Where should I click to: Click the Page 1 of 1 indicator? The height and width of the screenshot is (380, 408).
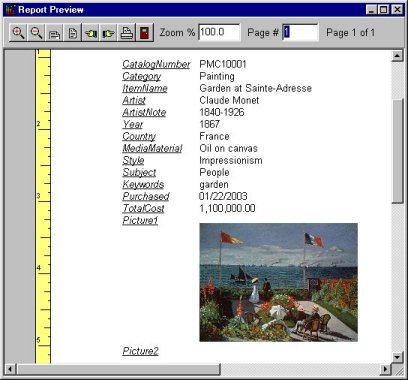click(x=350, y=33)
